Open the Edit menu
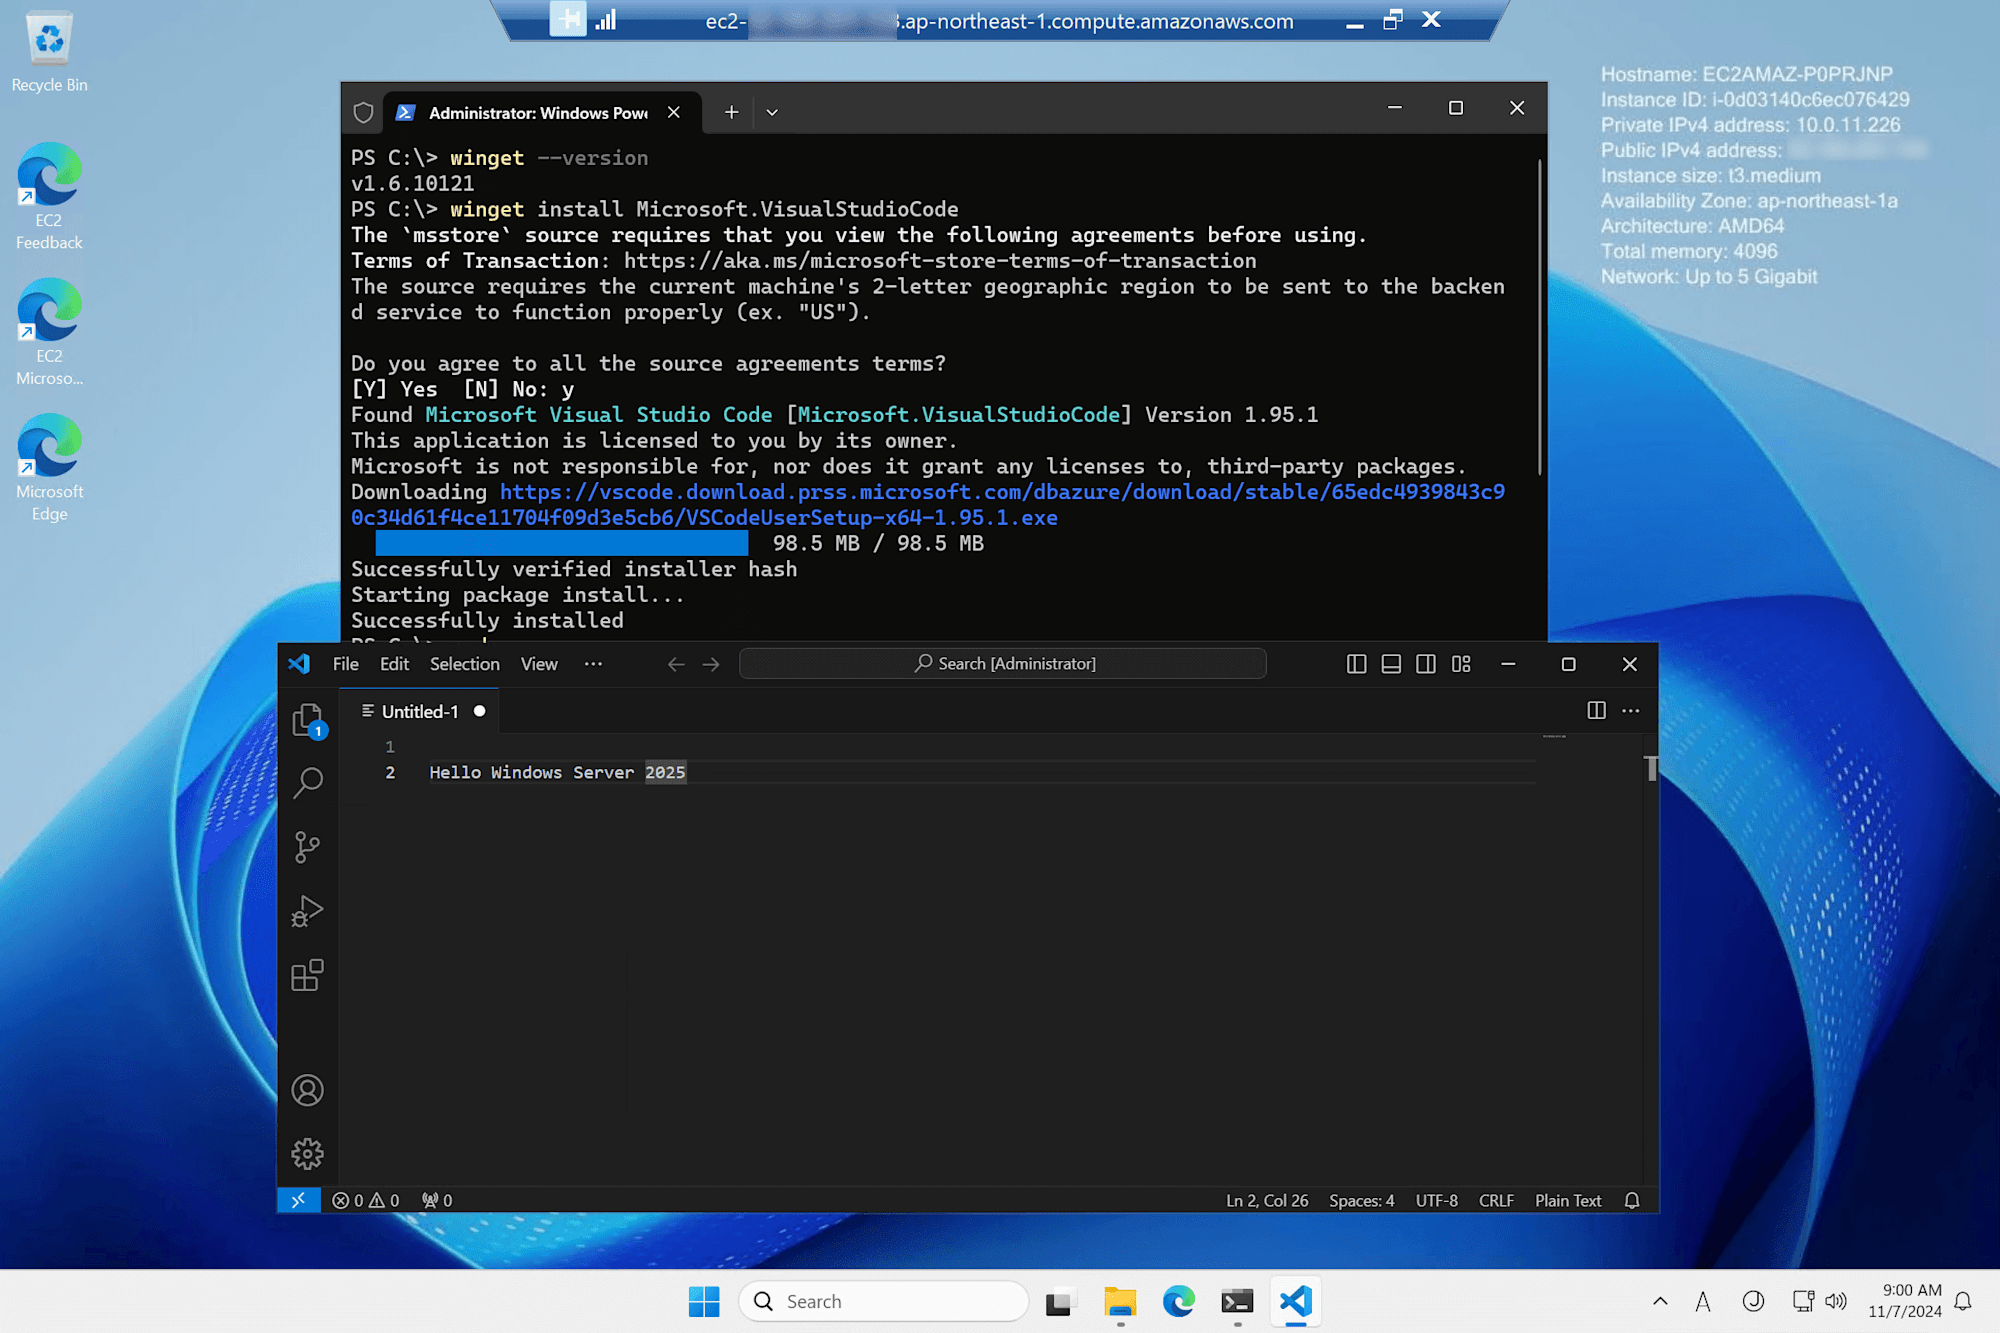The height and width of the screenshot is (1333, 2000). pos(394,664)
